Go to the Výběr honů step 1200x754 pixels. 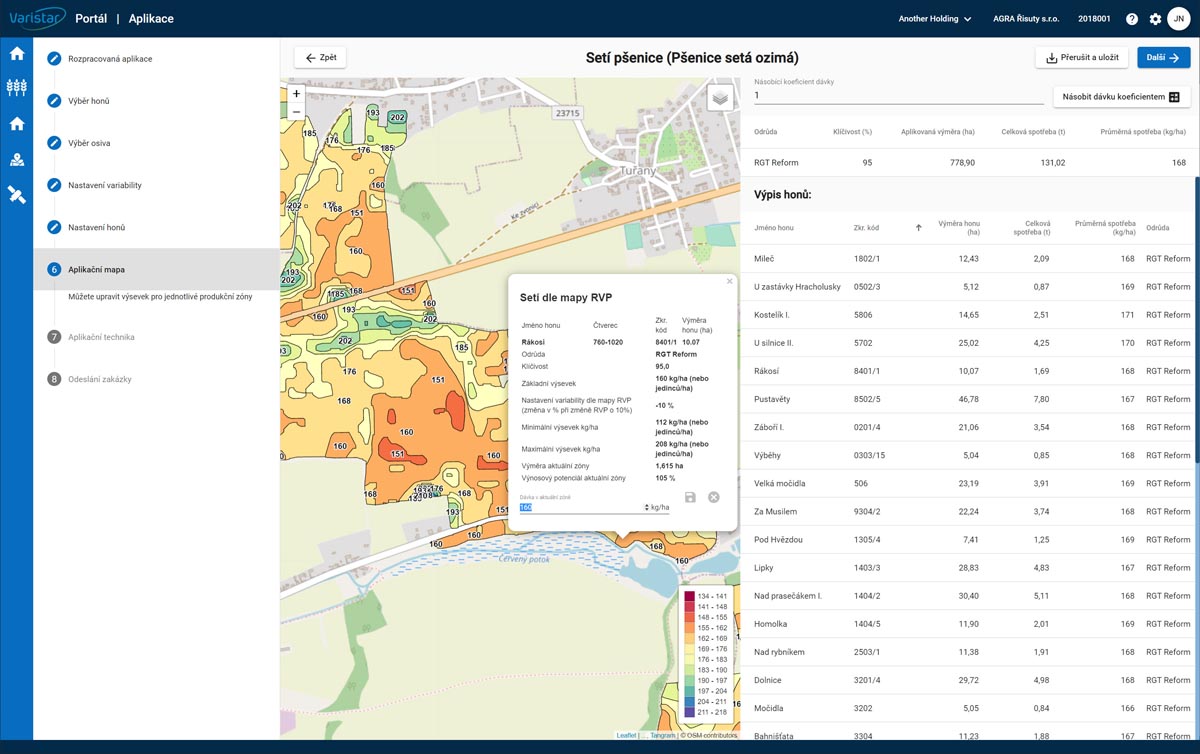[88, 101]
